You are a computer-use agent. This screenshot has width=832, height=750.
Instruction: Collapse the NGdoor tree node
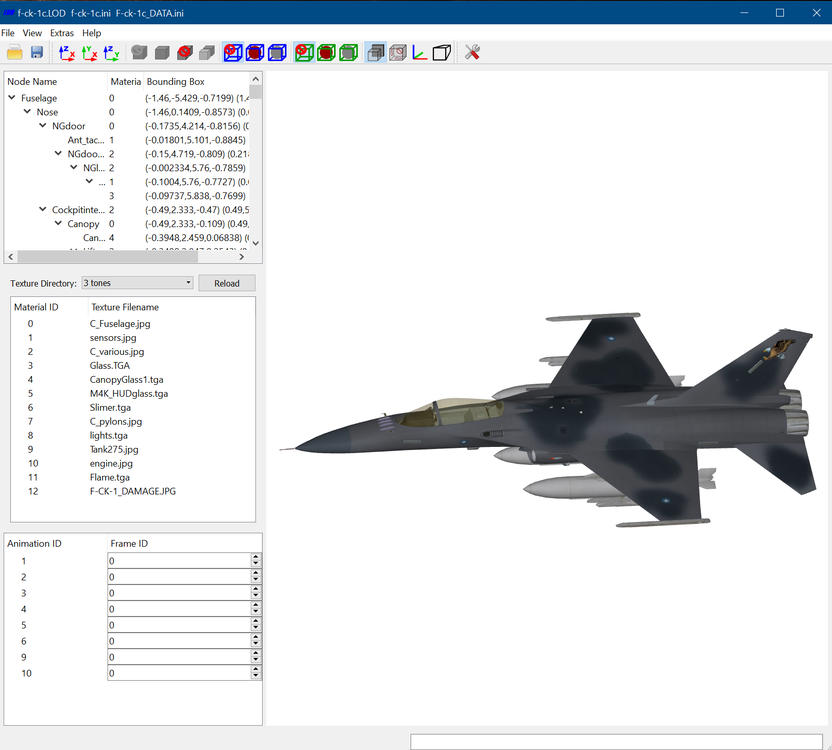click(x=42, y=125)
